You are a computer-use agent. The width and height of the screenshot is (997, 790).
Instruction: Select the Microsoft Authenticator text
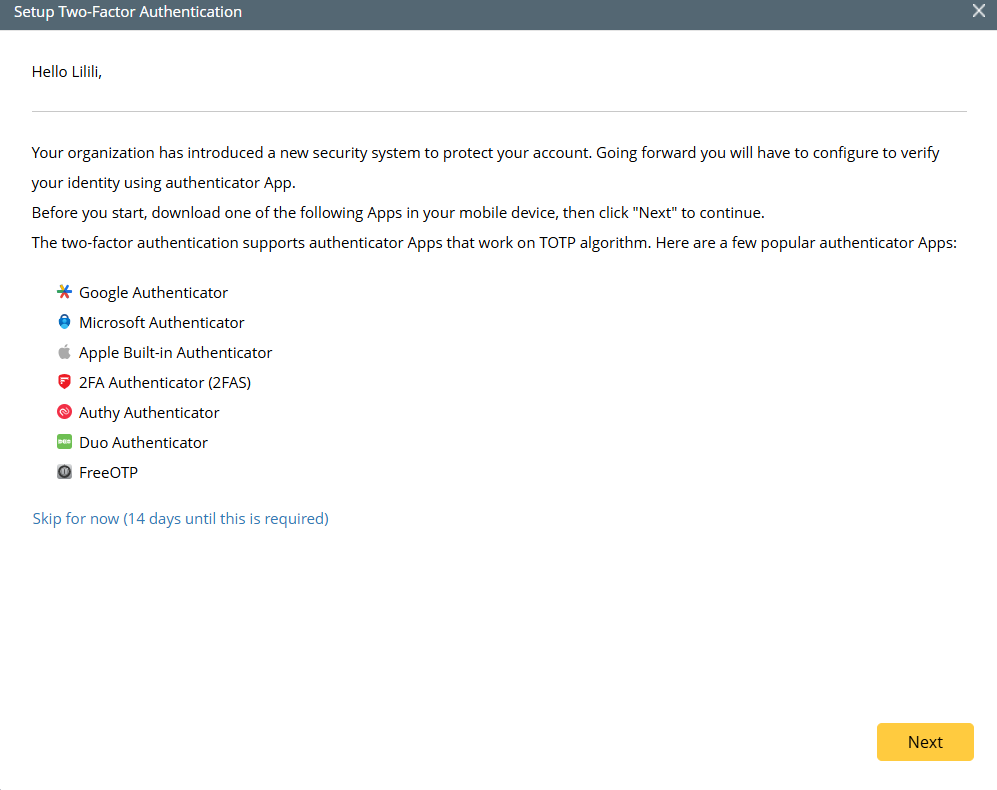tap(161, 323)
